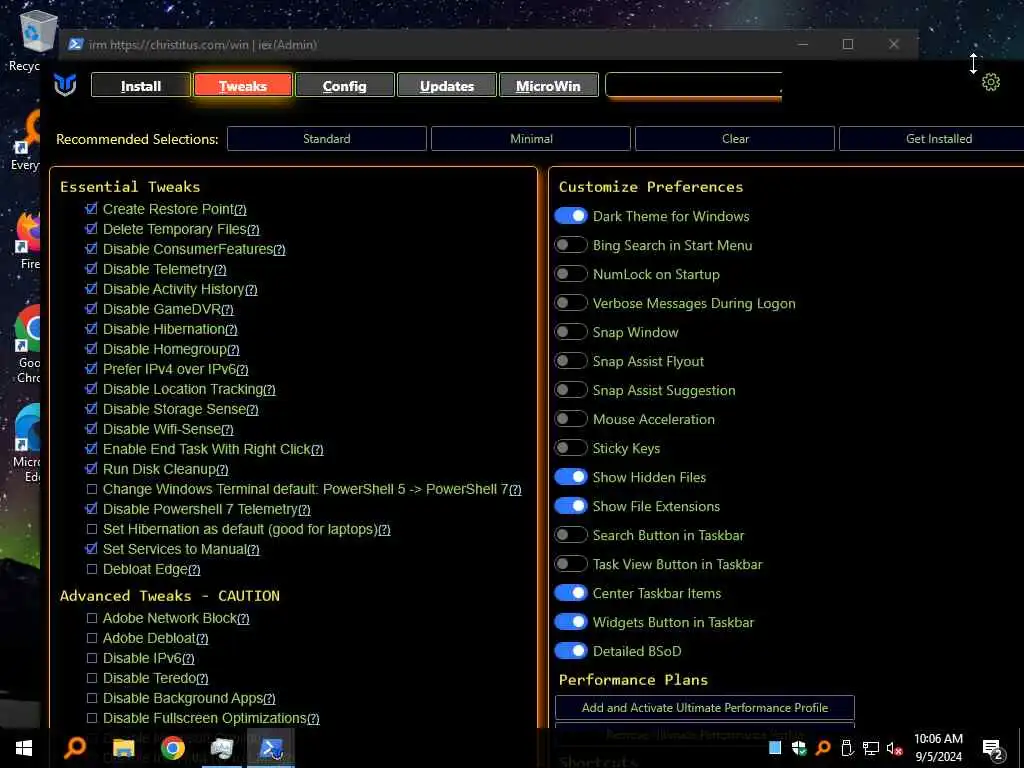Toggle Snap Assist Suggestion switch
Image resolution: width=1024 pixels, height=768 pixels.
pos(571,390)
